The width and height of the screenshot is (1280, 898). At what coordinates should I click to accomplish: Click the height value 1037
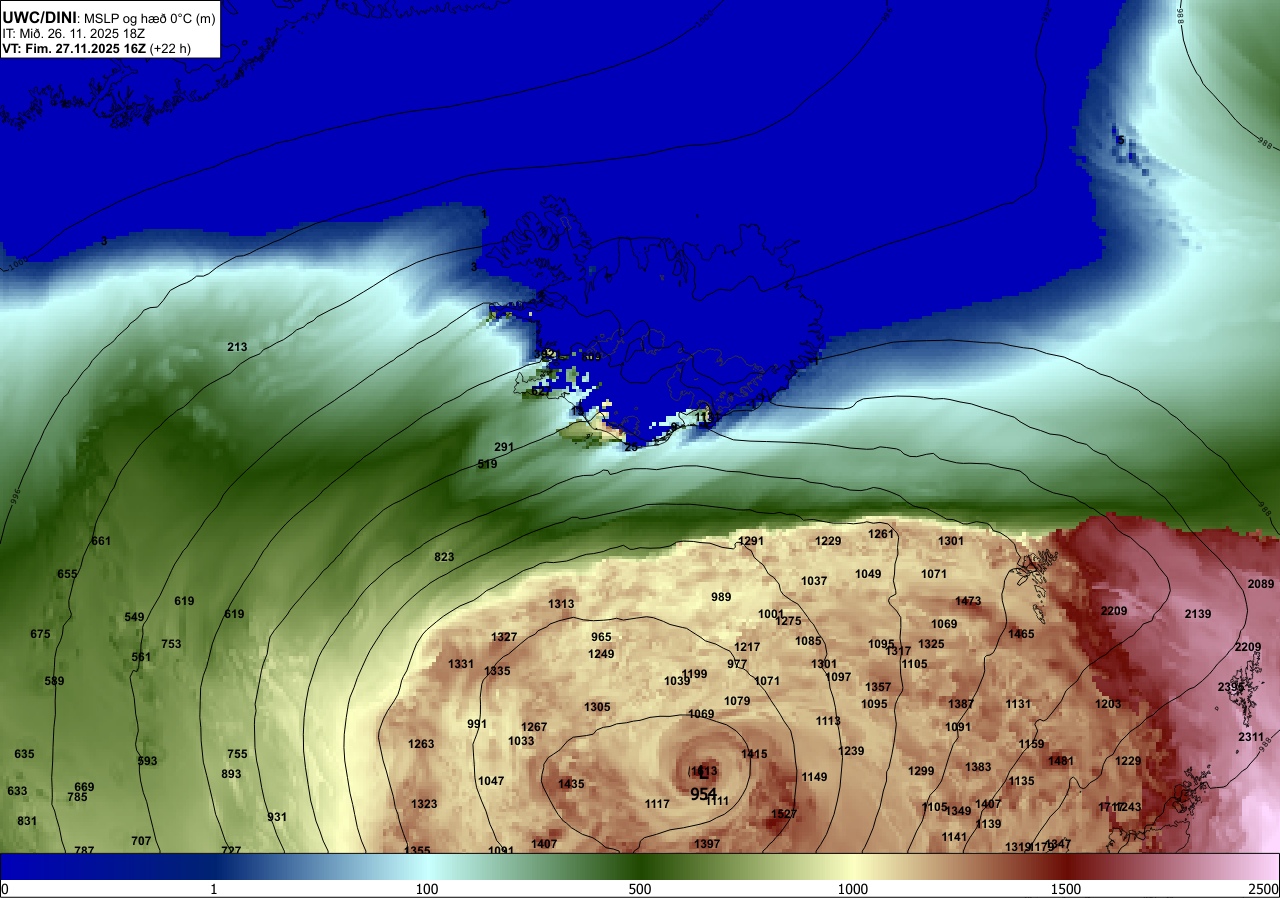coord(814,581)
